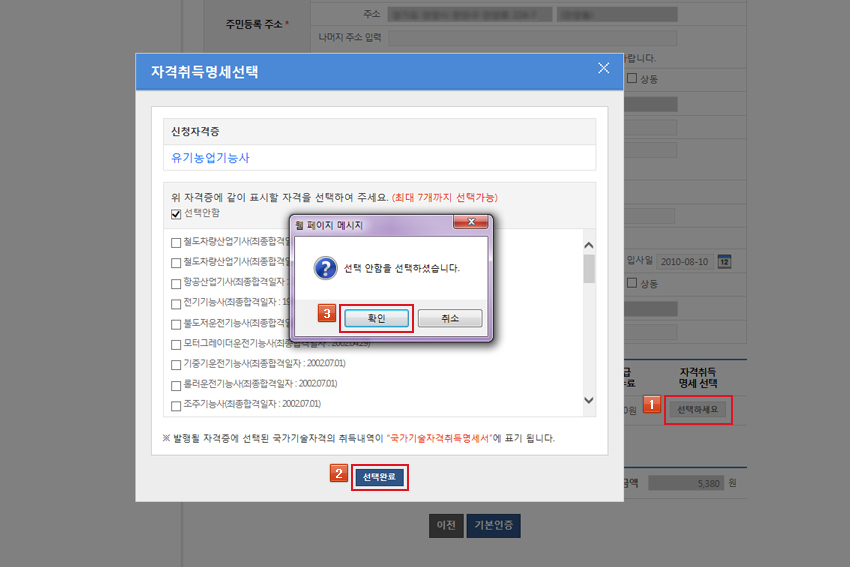Check 전기기능사 in the list

point(176,304)
